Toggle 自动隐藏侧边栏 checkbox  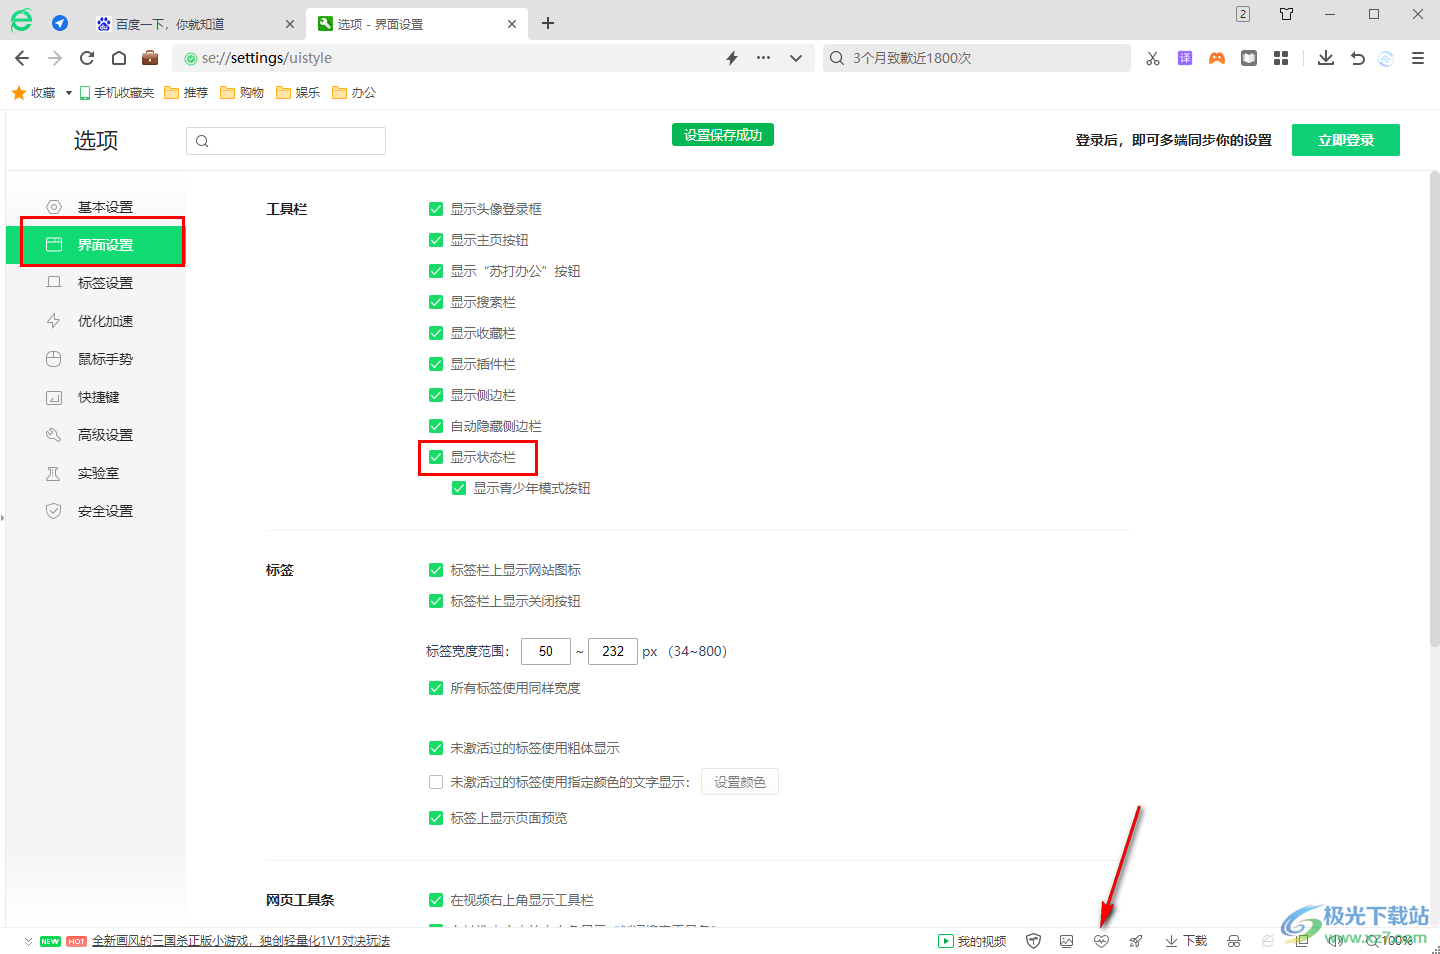pyautogui.click(x=436, y=426)
